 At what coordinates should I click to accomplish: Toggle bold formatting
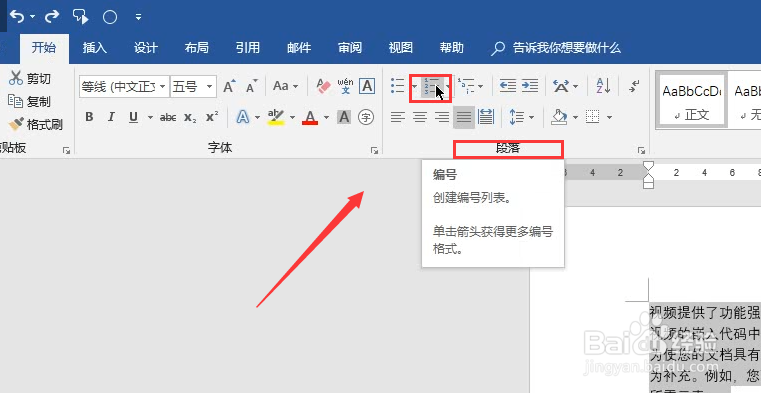(x=89, y=117)
